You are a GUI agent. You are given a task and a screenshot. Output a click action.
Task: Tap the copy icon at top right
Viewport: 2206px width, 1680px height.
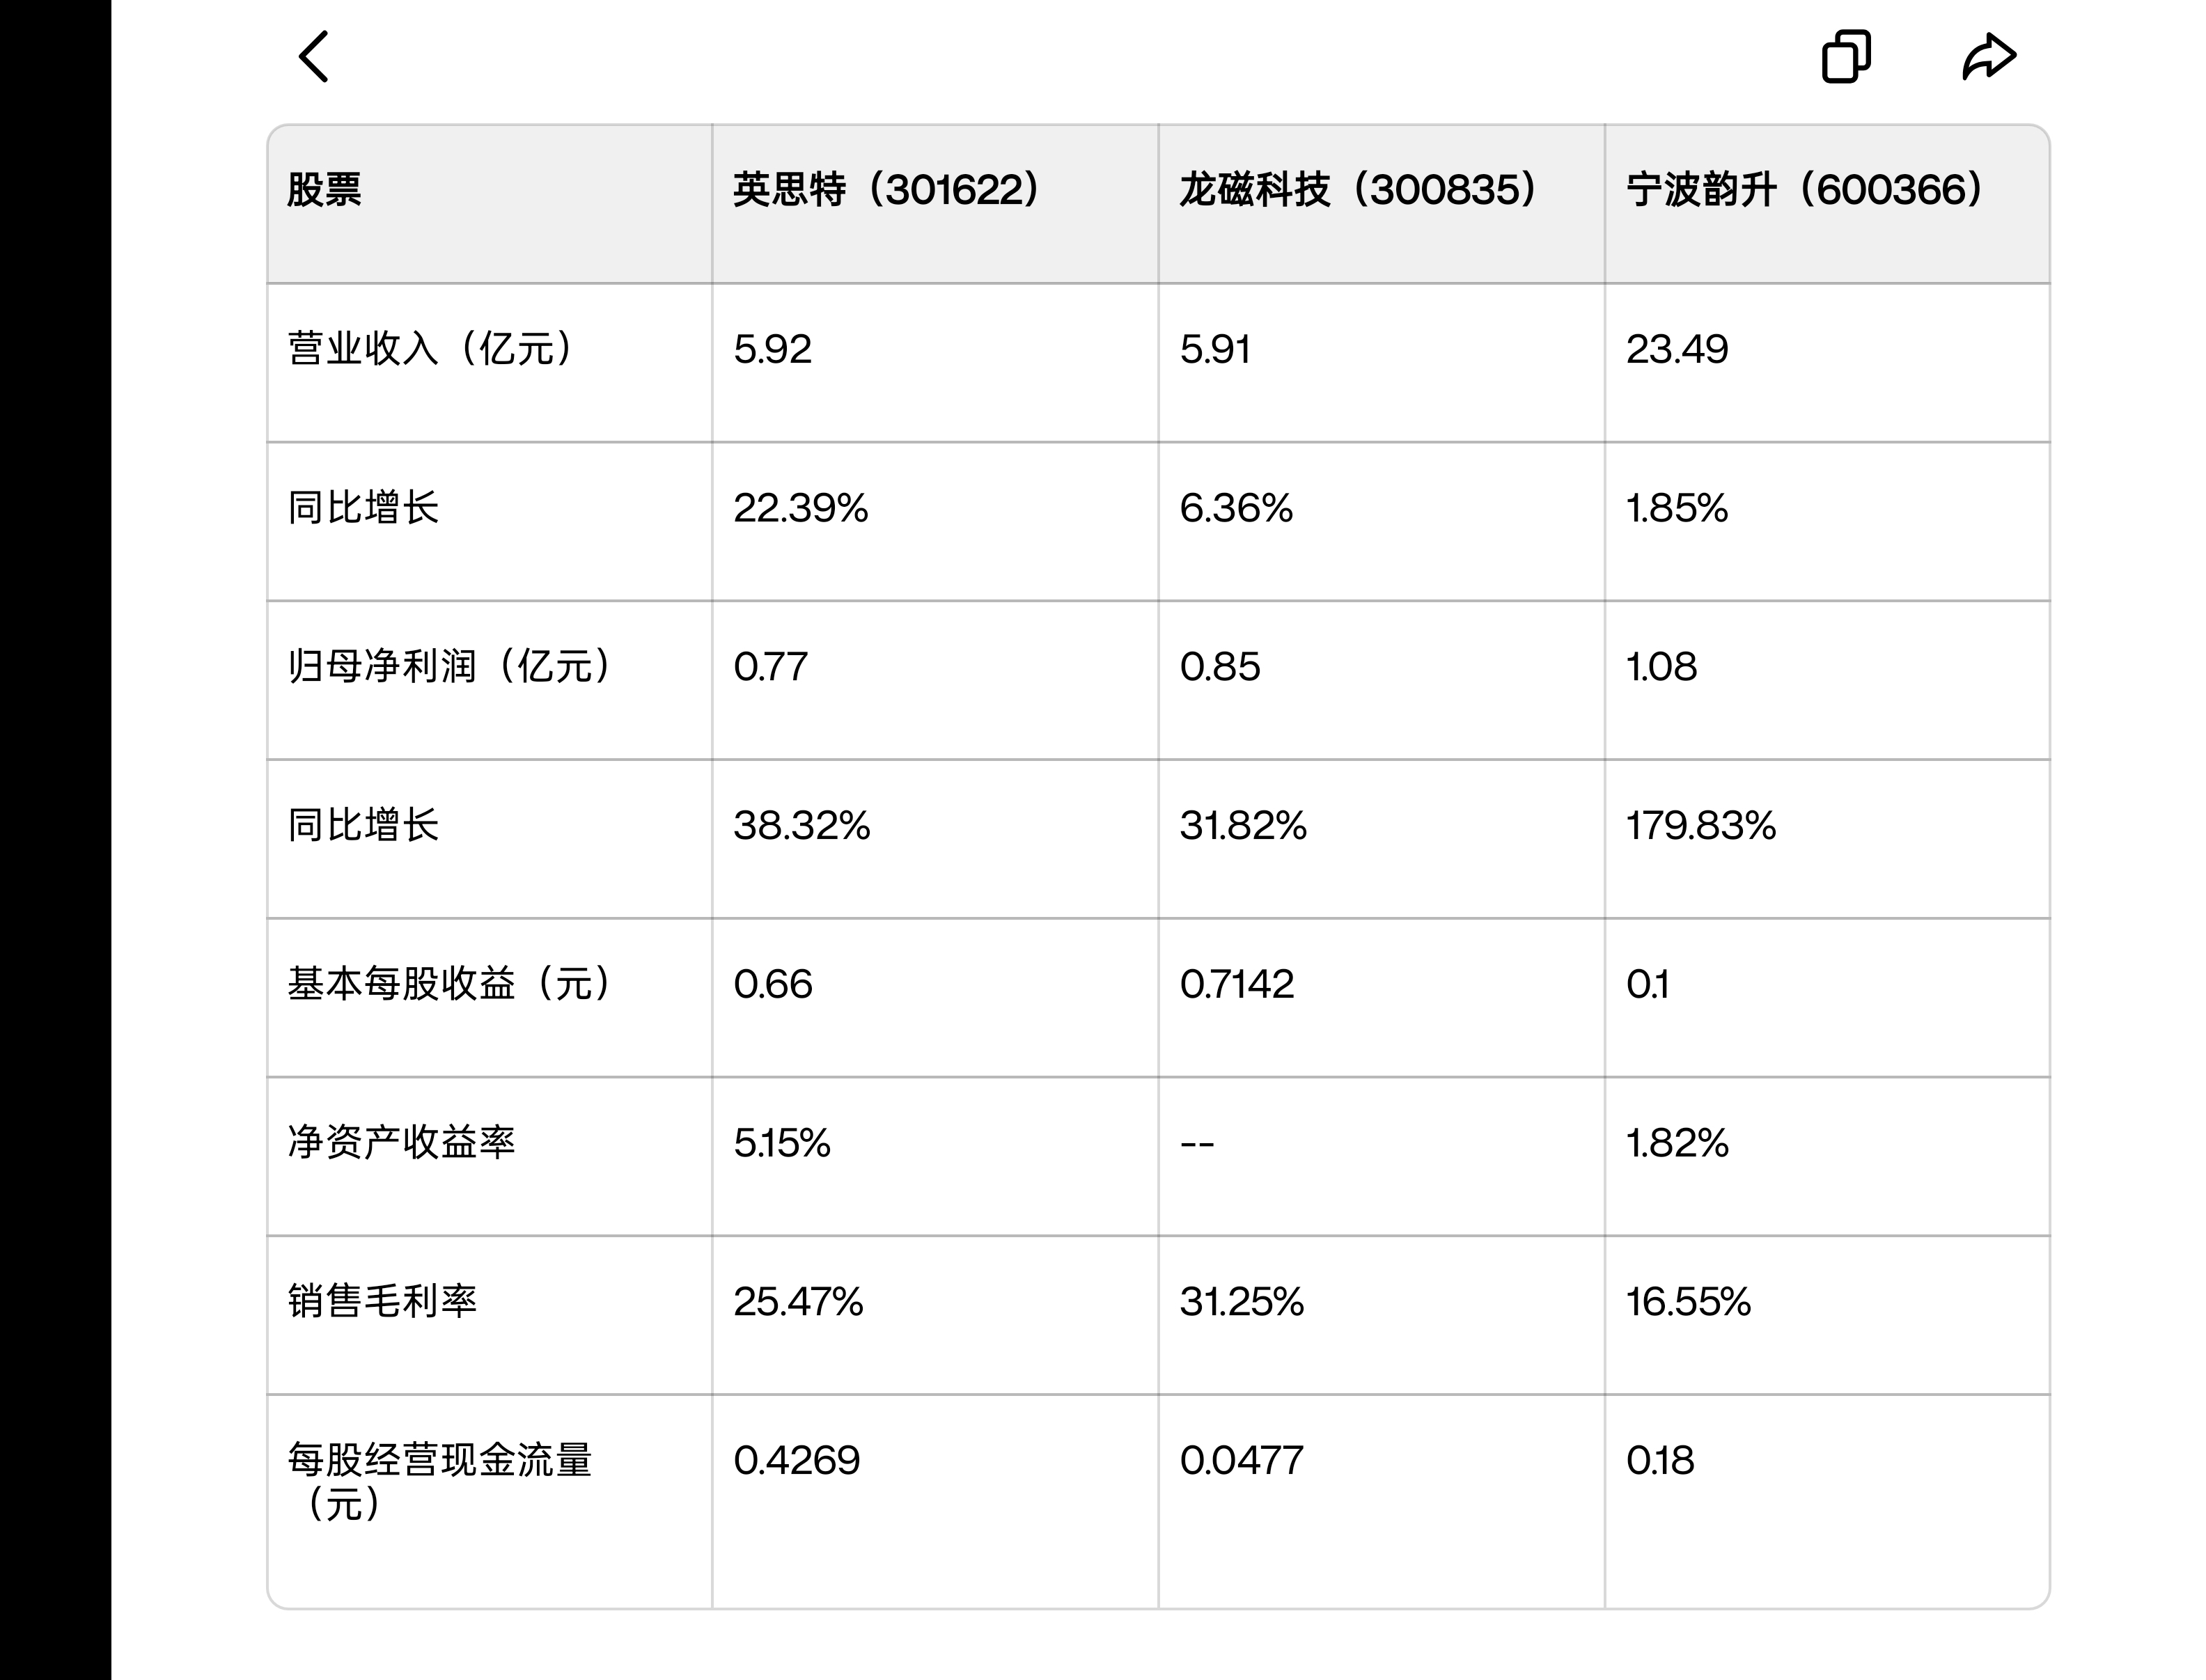(1846, 56)
